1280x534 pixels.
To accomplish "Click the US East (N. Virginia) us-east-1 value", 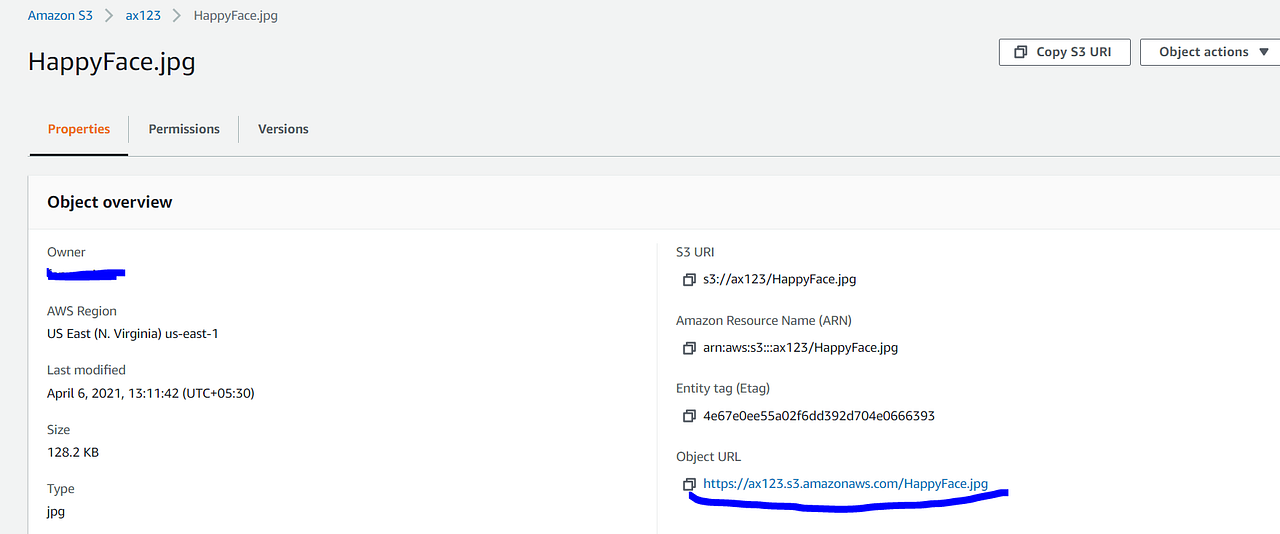I will [x=133, y=334].
